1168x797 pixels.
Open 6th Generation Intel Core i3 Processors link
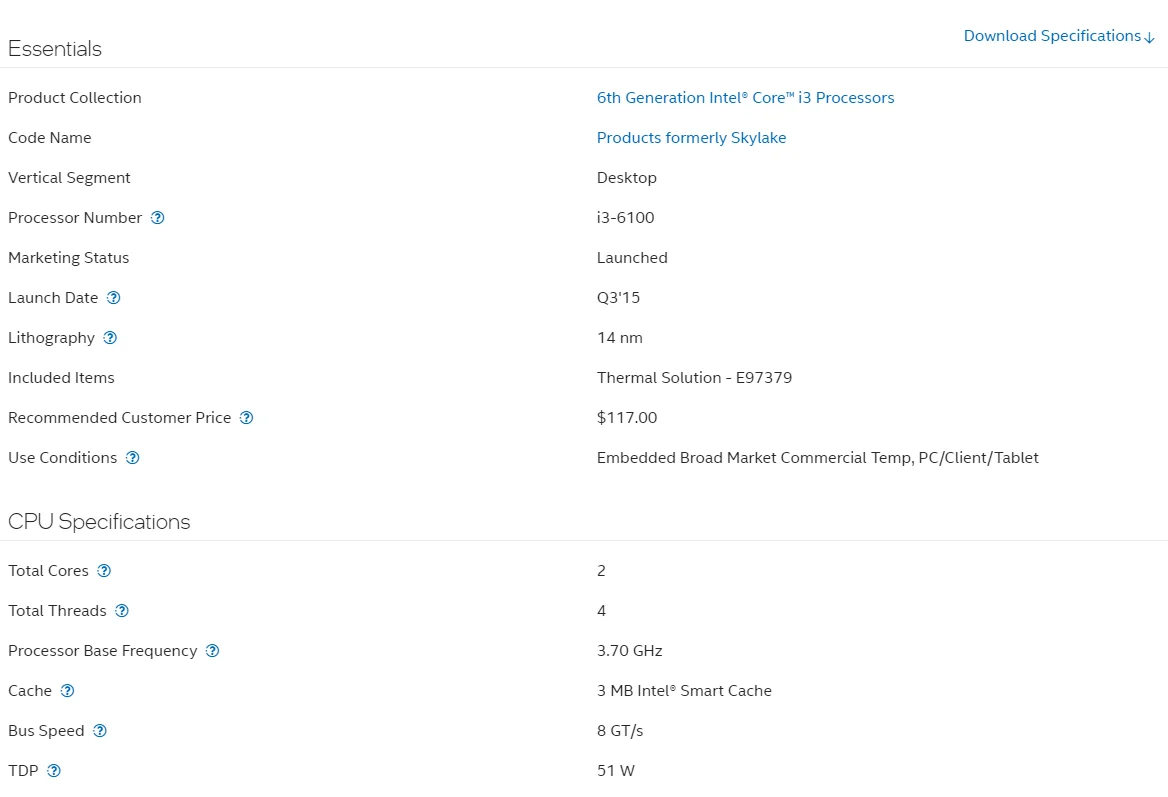pos(745,98)
